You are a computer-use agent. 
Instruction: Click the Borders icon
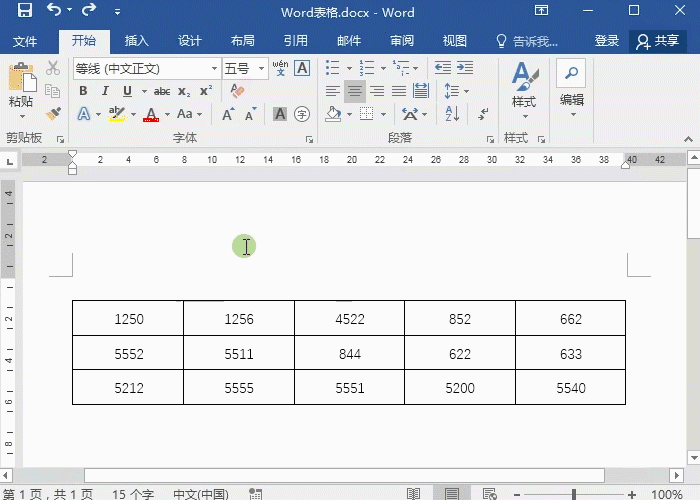click(367, 114)
